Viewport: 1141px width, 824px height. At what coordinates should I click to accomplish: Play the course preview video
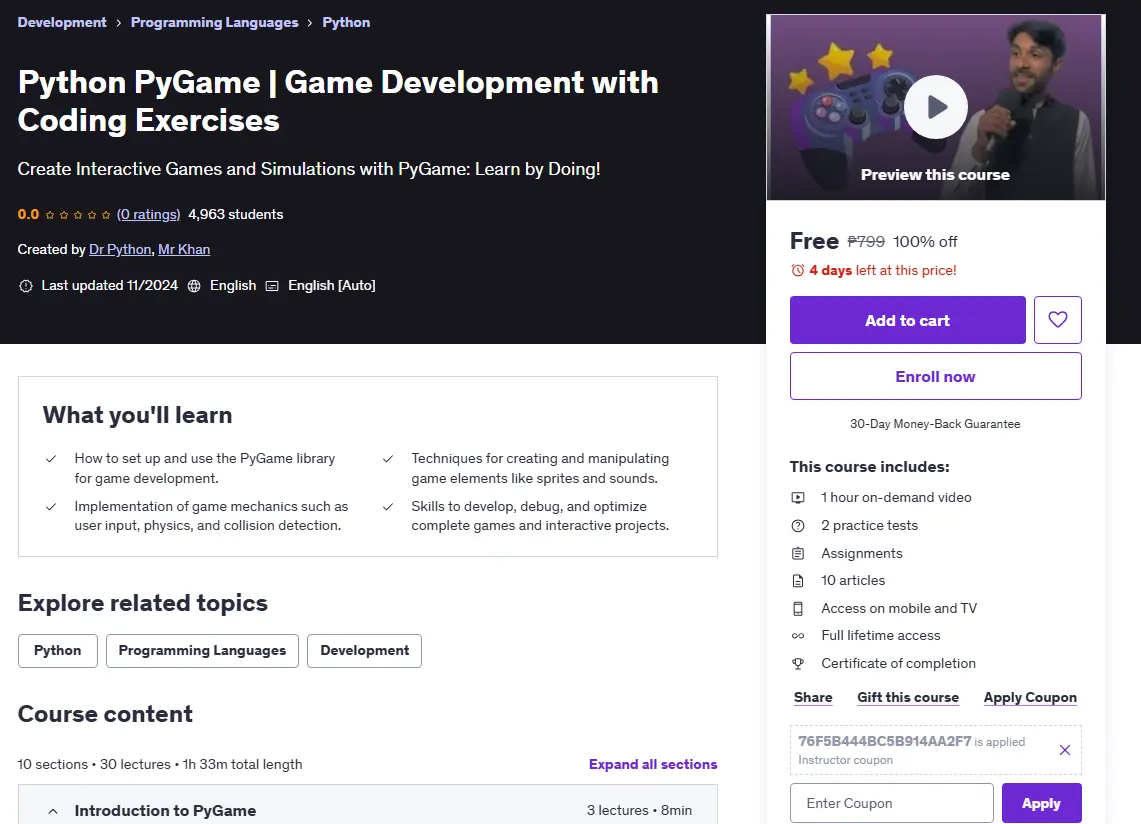click(x=936, y=107)
